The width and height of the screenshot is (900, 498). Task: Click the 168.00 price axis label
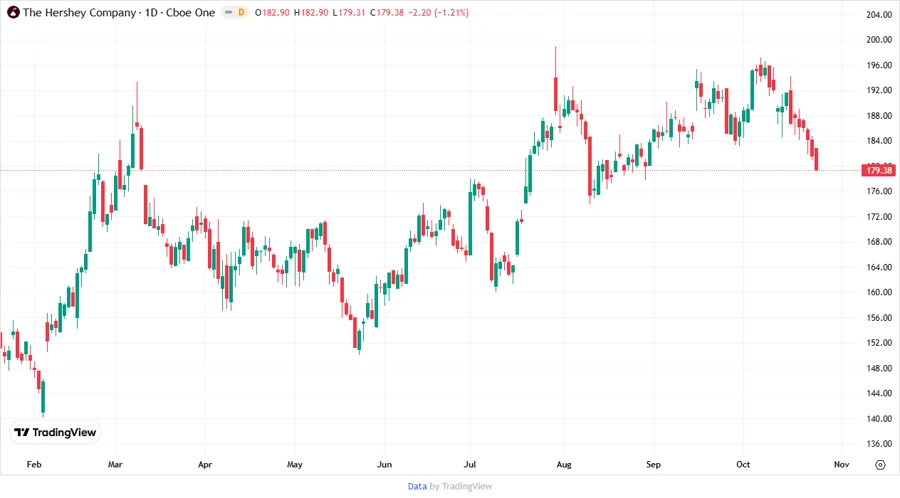[879, 242]
